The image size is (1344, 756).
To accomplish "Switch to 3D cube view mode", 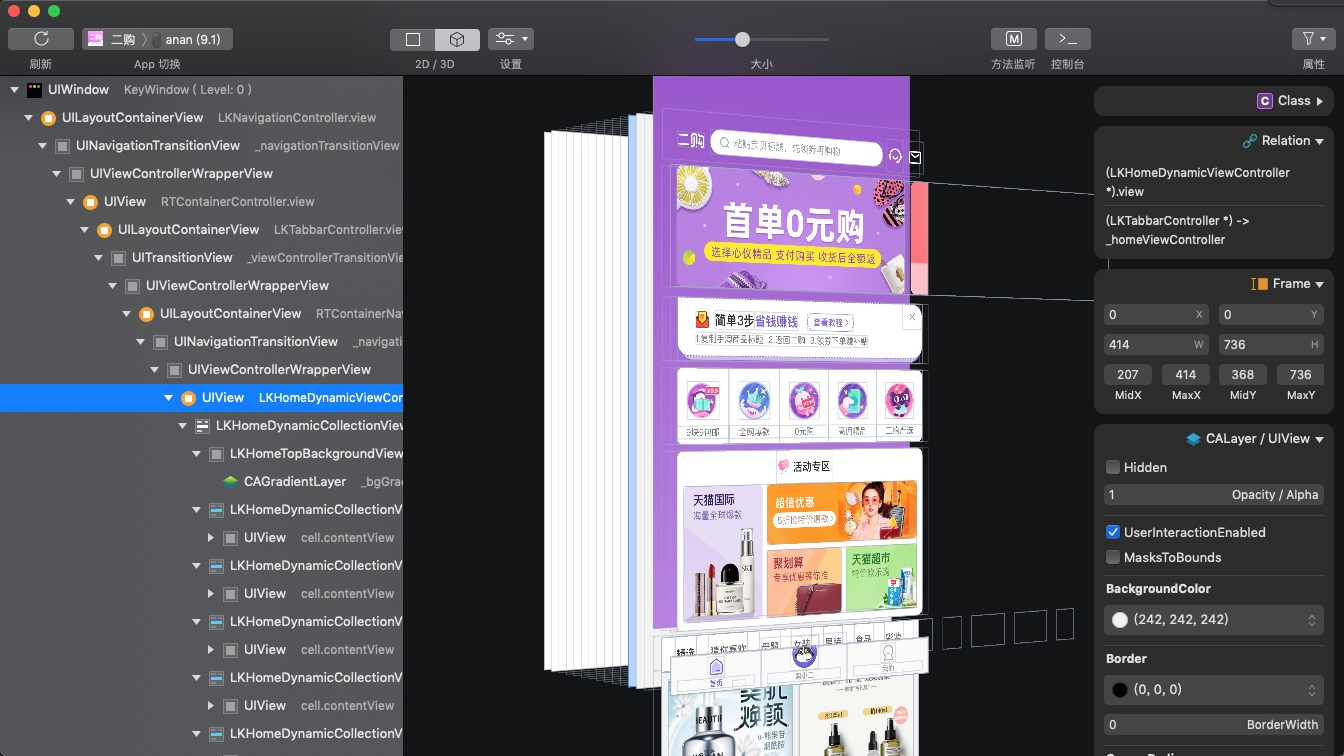I will tap(457, 39).
